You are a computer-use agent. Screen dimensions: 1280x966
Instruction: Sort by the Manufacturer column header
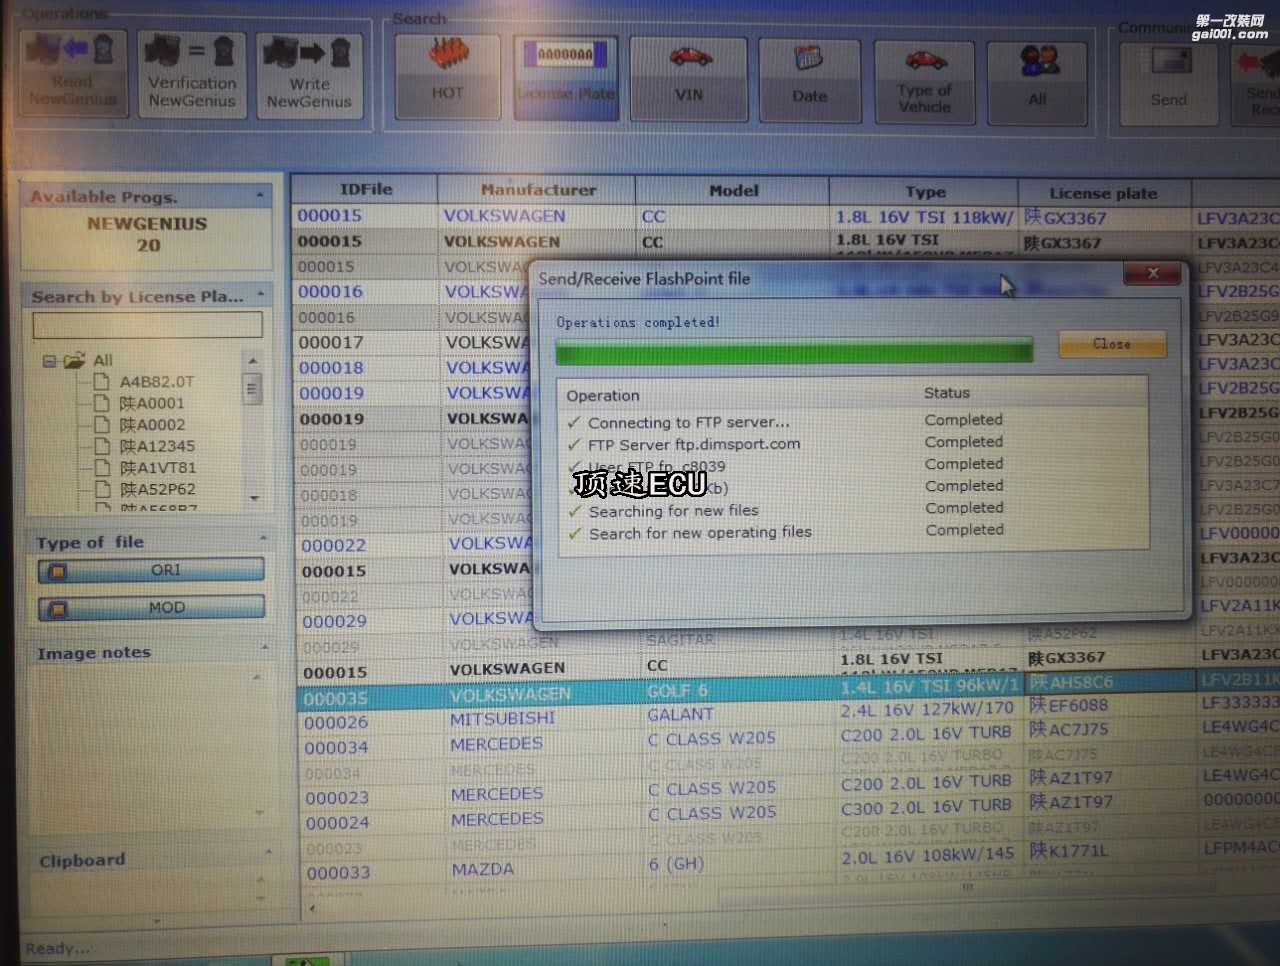point(537,189)
